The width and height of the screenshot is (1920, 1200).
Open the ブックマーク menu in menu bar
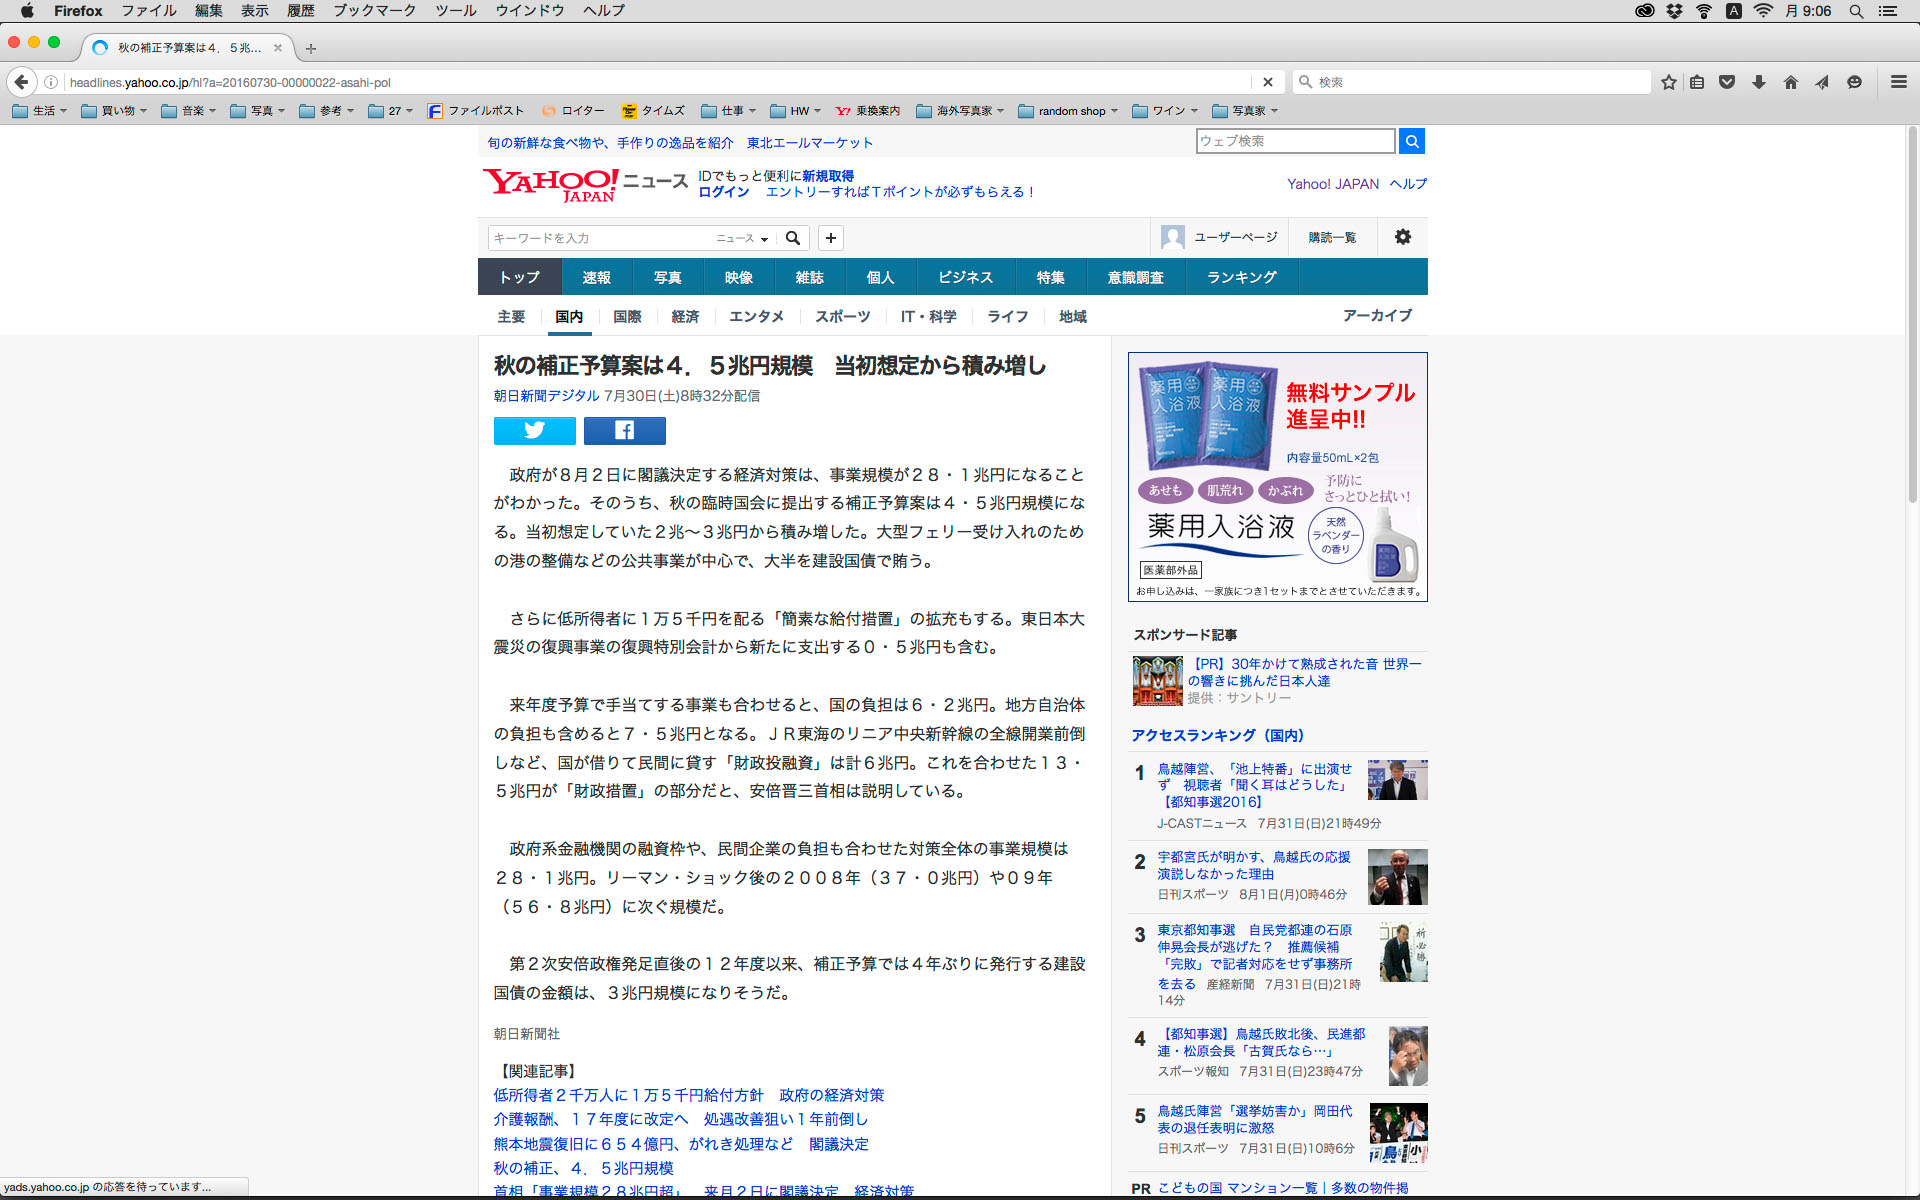coord(374,10)
